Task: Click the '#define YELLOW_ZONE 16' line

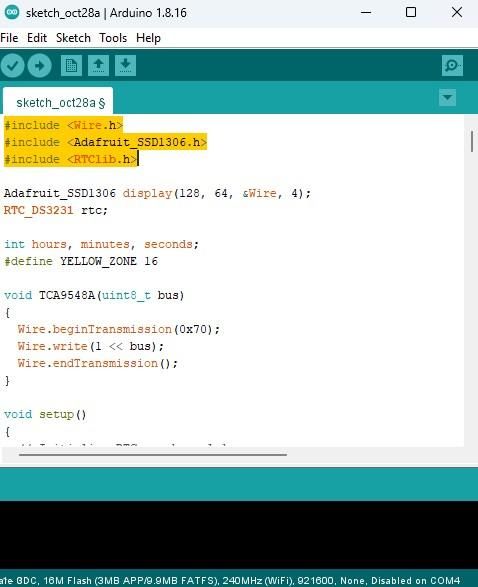Action: pyautogui.click(x=81, y=261)
